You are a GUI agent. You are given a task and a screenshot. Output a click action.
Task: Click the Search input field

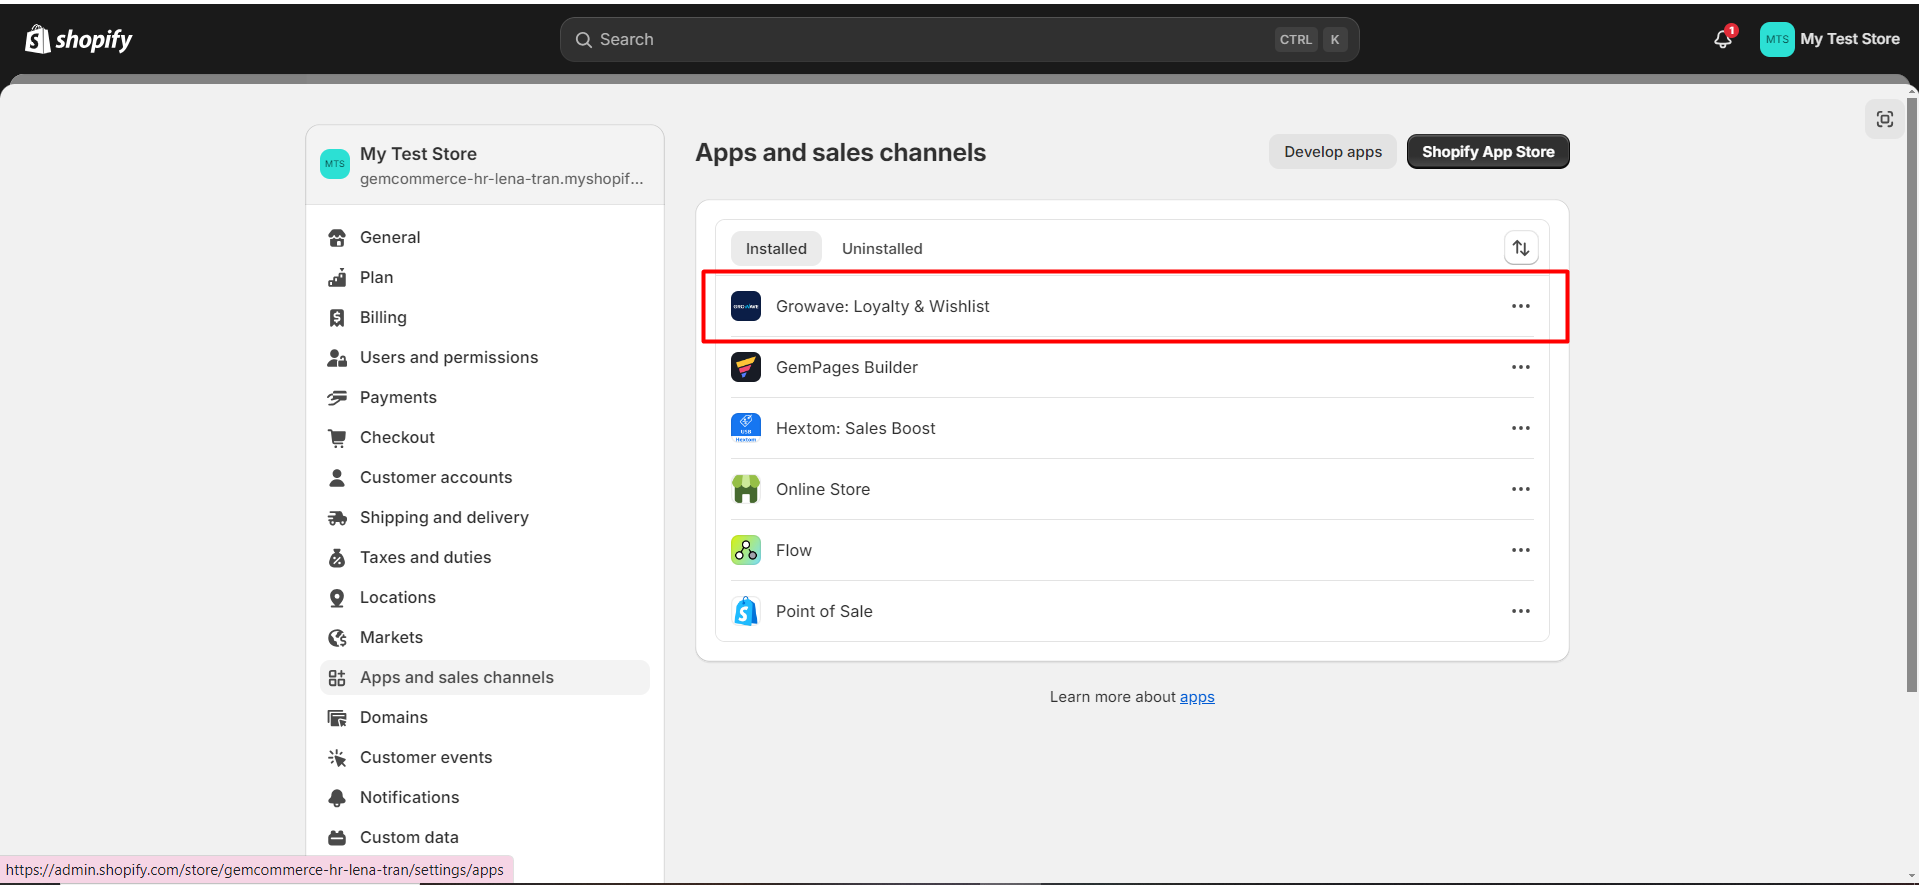click(x=930, y=40)
